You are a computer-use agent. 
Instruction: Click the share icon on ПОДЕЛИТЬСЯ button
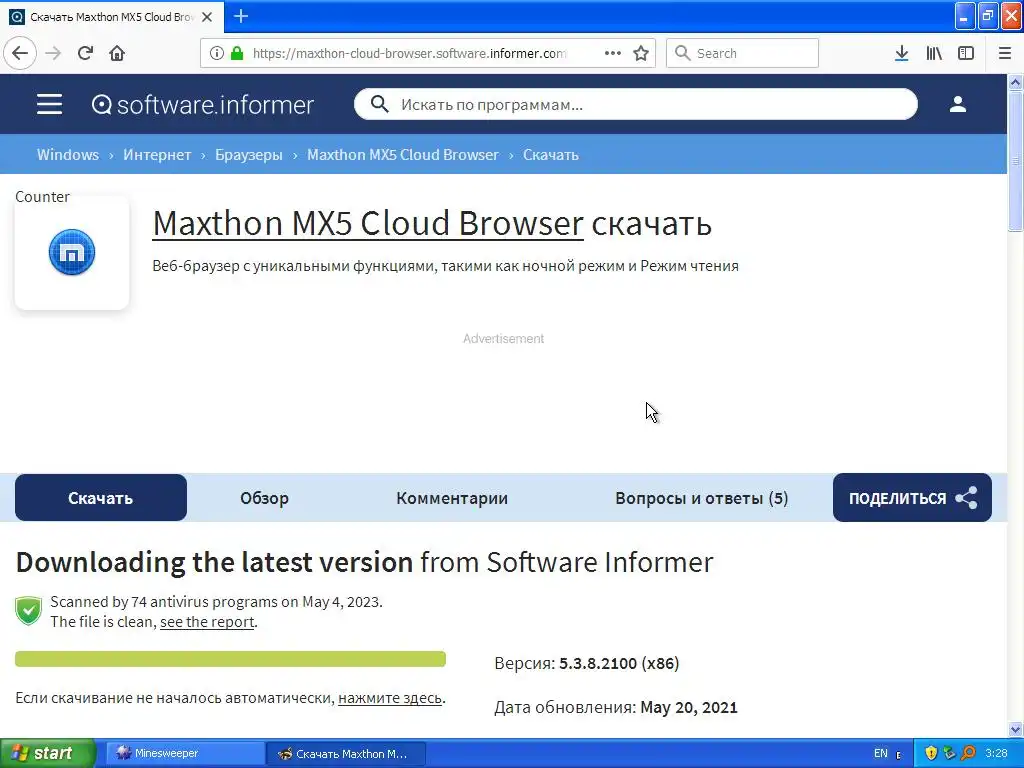tap(967, 498)
